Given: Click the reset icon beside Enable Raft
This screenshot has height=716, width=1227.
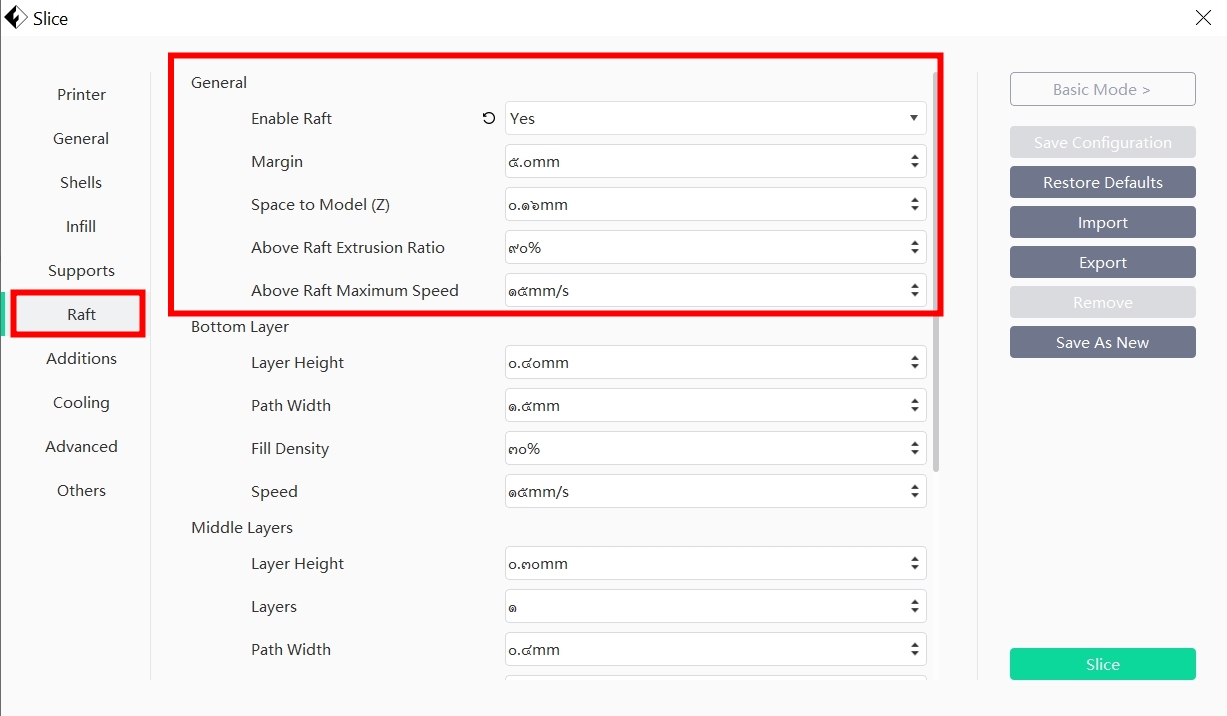Looking at the screenshot, I should point(488,118).
